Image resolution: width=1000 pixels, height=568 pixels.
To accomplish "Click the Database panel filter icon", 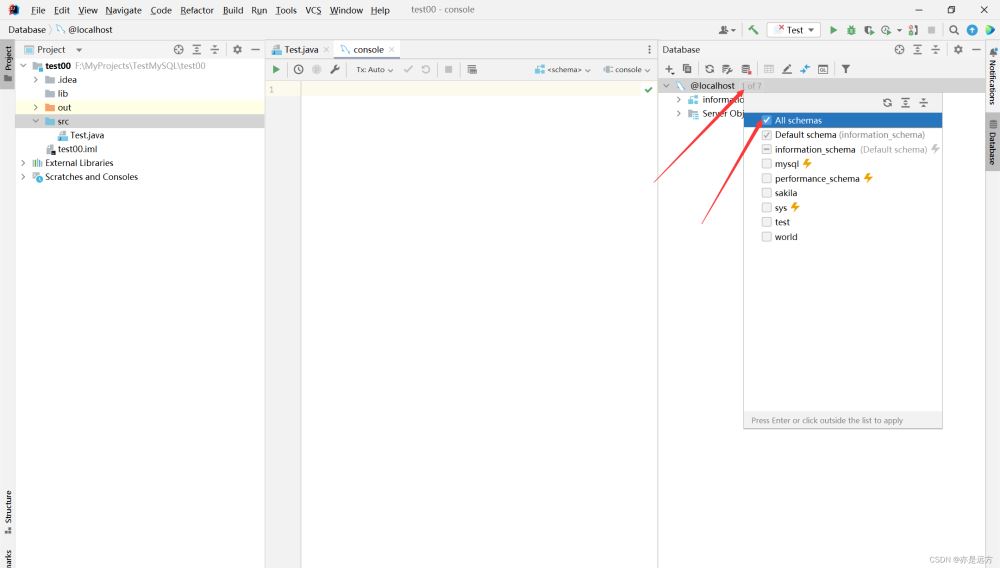I will 845,69.
